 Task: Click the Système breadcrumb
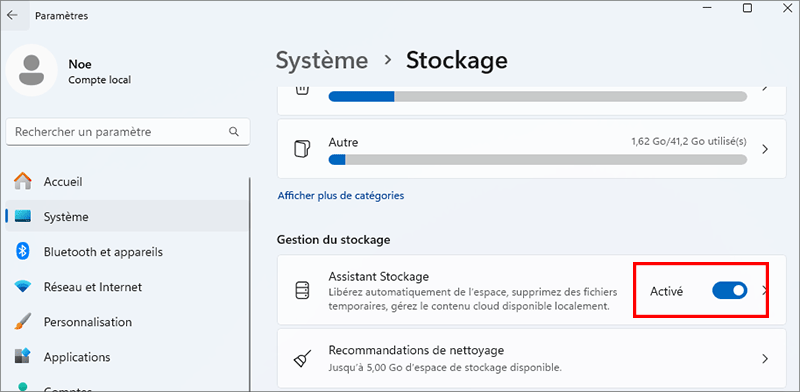pyautogui.click(x=322, y=60)
